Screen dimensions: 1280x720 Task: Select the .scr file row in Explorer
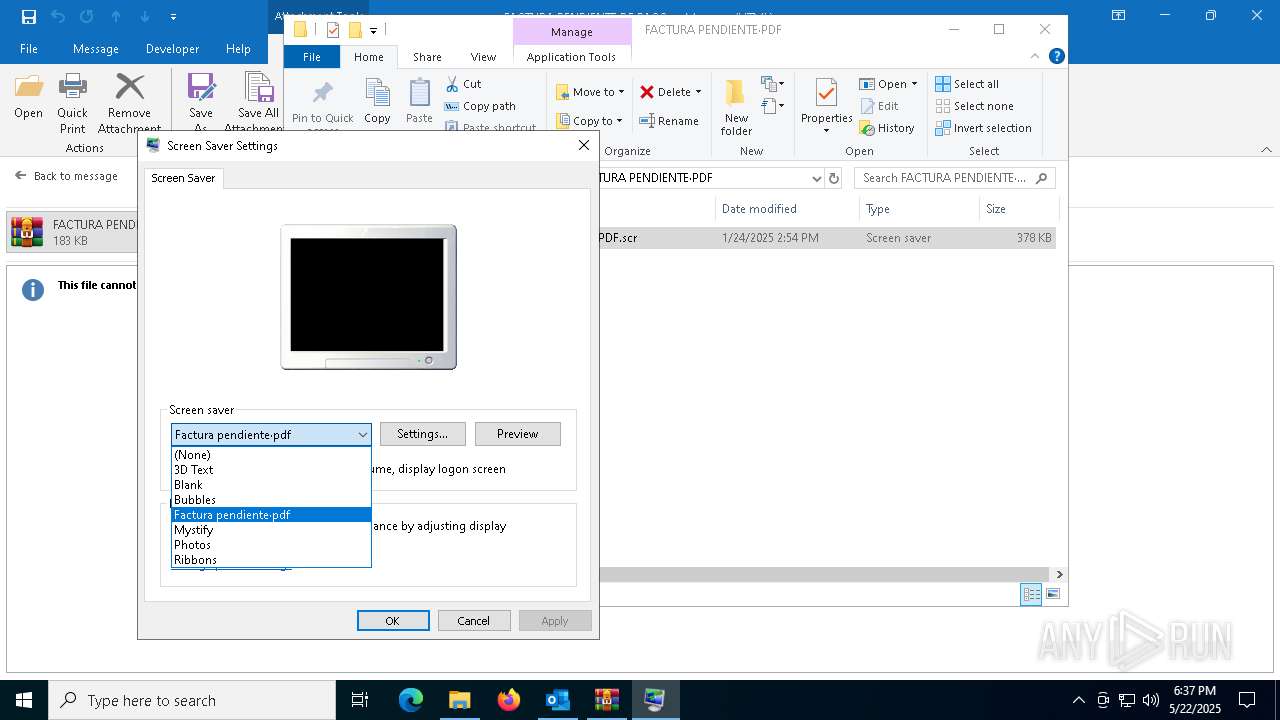[x=827, y=238]
